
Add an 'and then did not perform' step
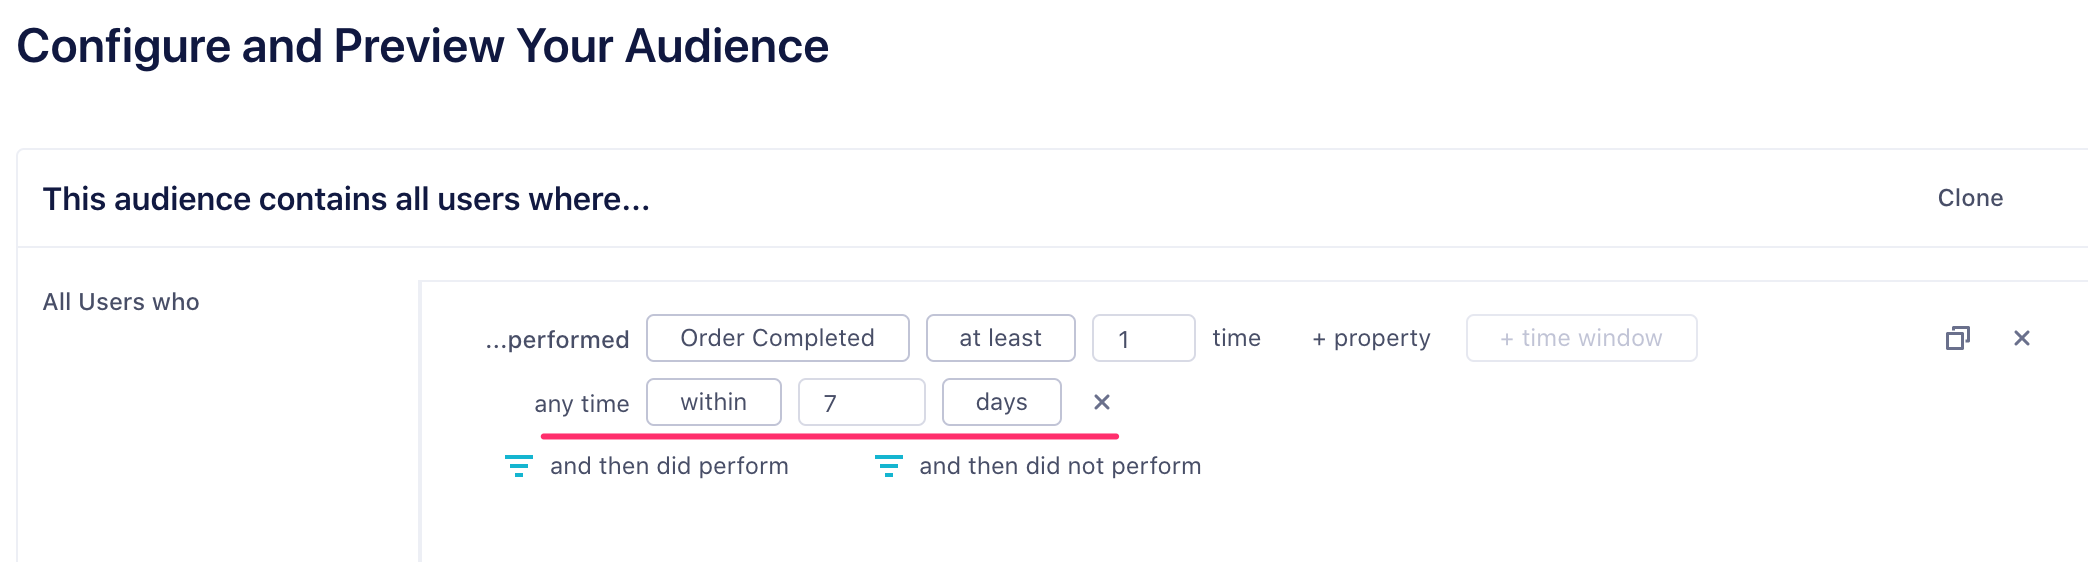(x=1060, y=466)
